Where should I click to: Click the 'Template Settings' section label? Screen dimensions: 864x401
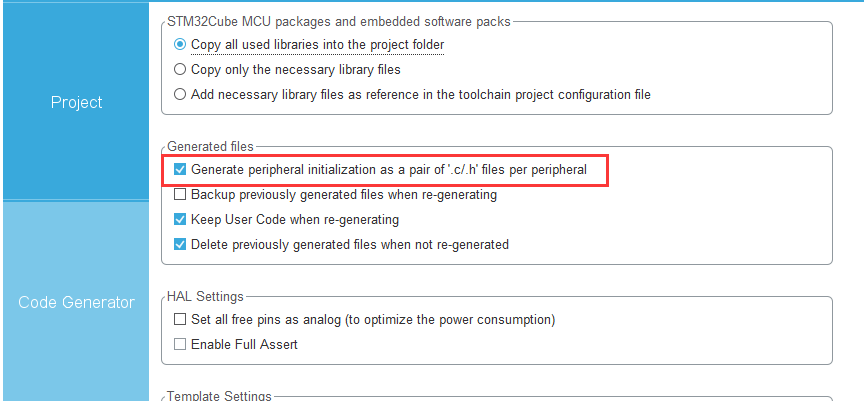point(219,396)
